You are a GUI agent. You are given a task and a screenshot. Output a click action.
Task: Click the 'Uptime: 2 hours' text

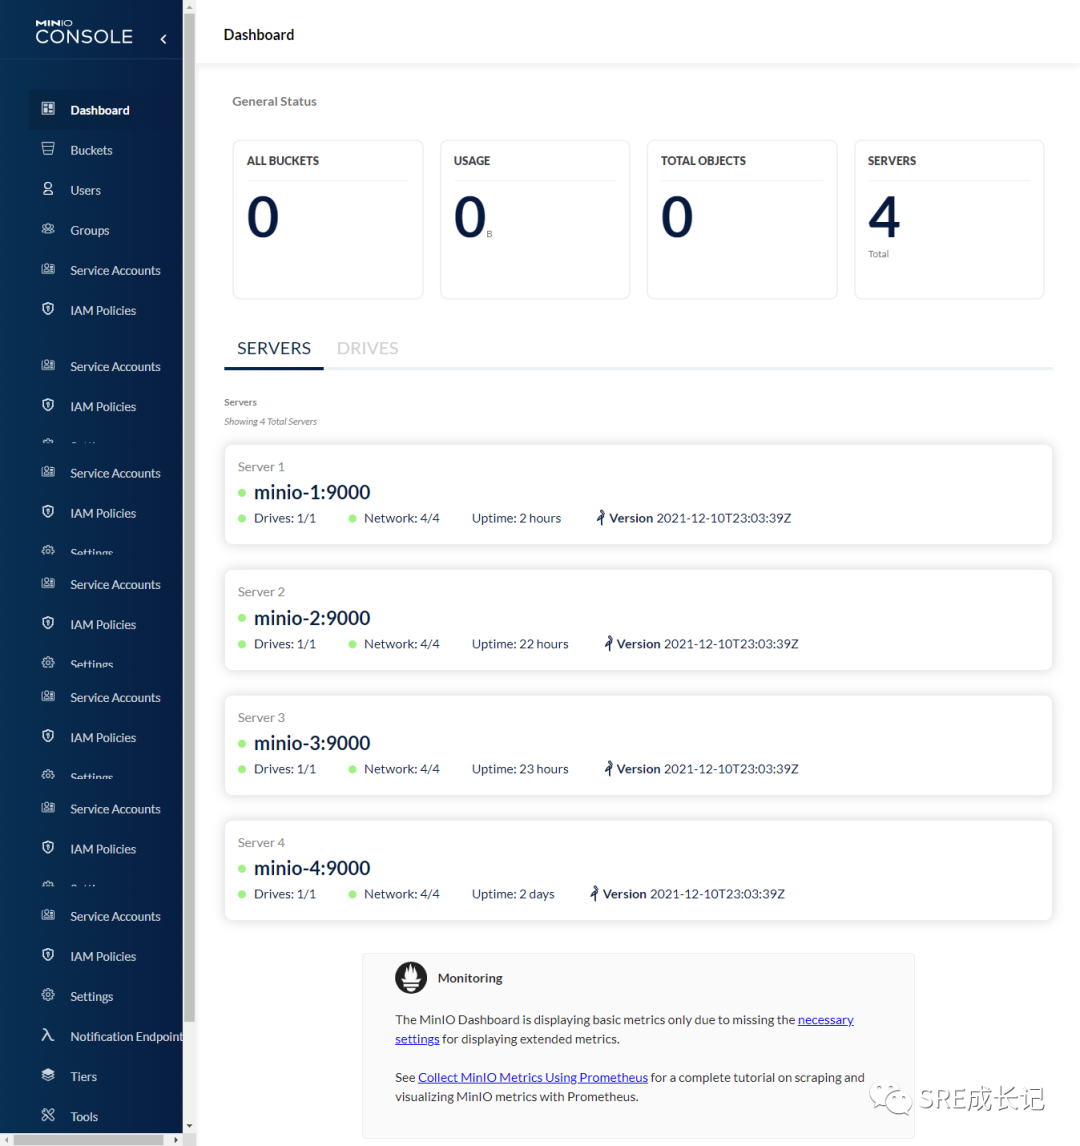pos(517,518)
